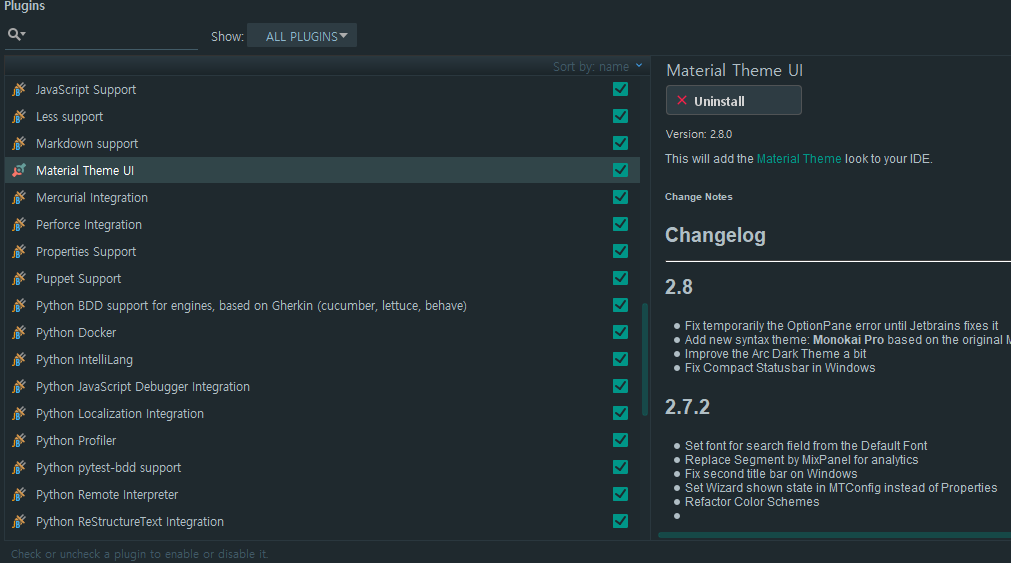The image size is (1011, 563).
Task: Click the search magnifier icon
Action: [16, 34]
